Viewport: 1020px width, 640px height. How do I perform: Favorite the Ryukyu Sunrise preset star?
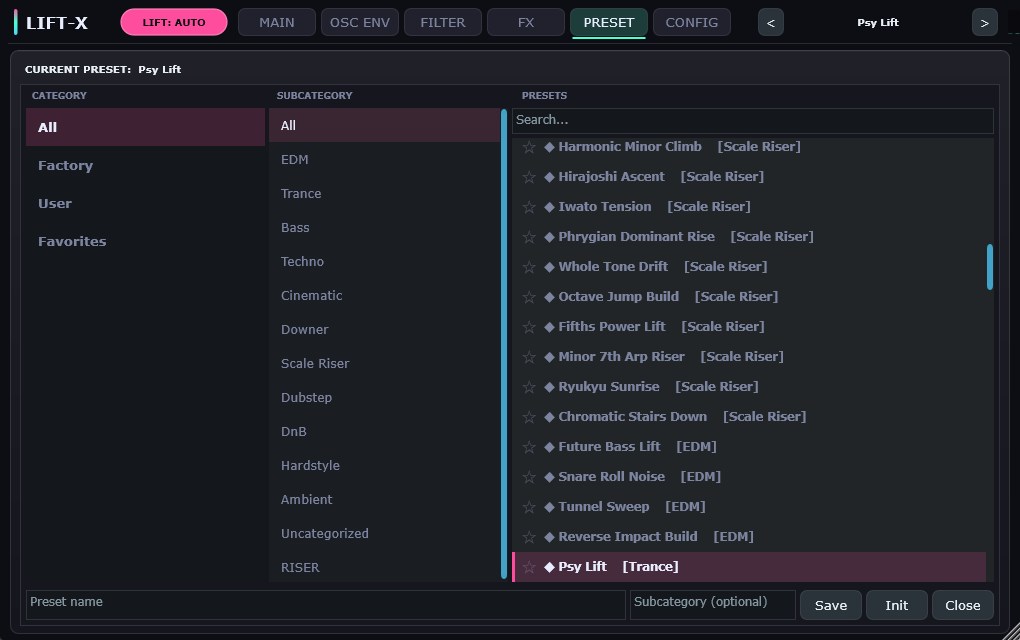pyautogui.click(x=529, y=387)
